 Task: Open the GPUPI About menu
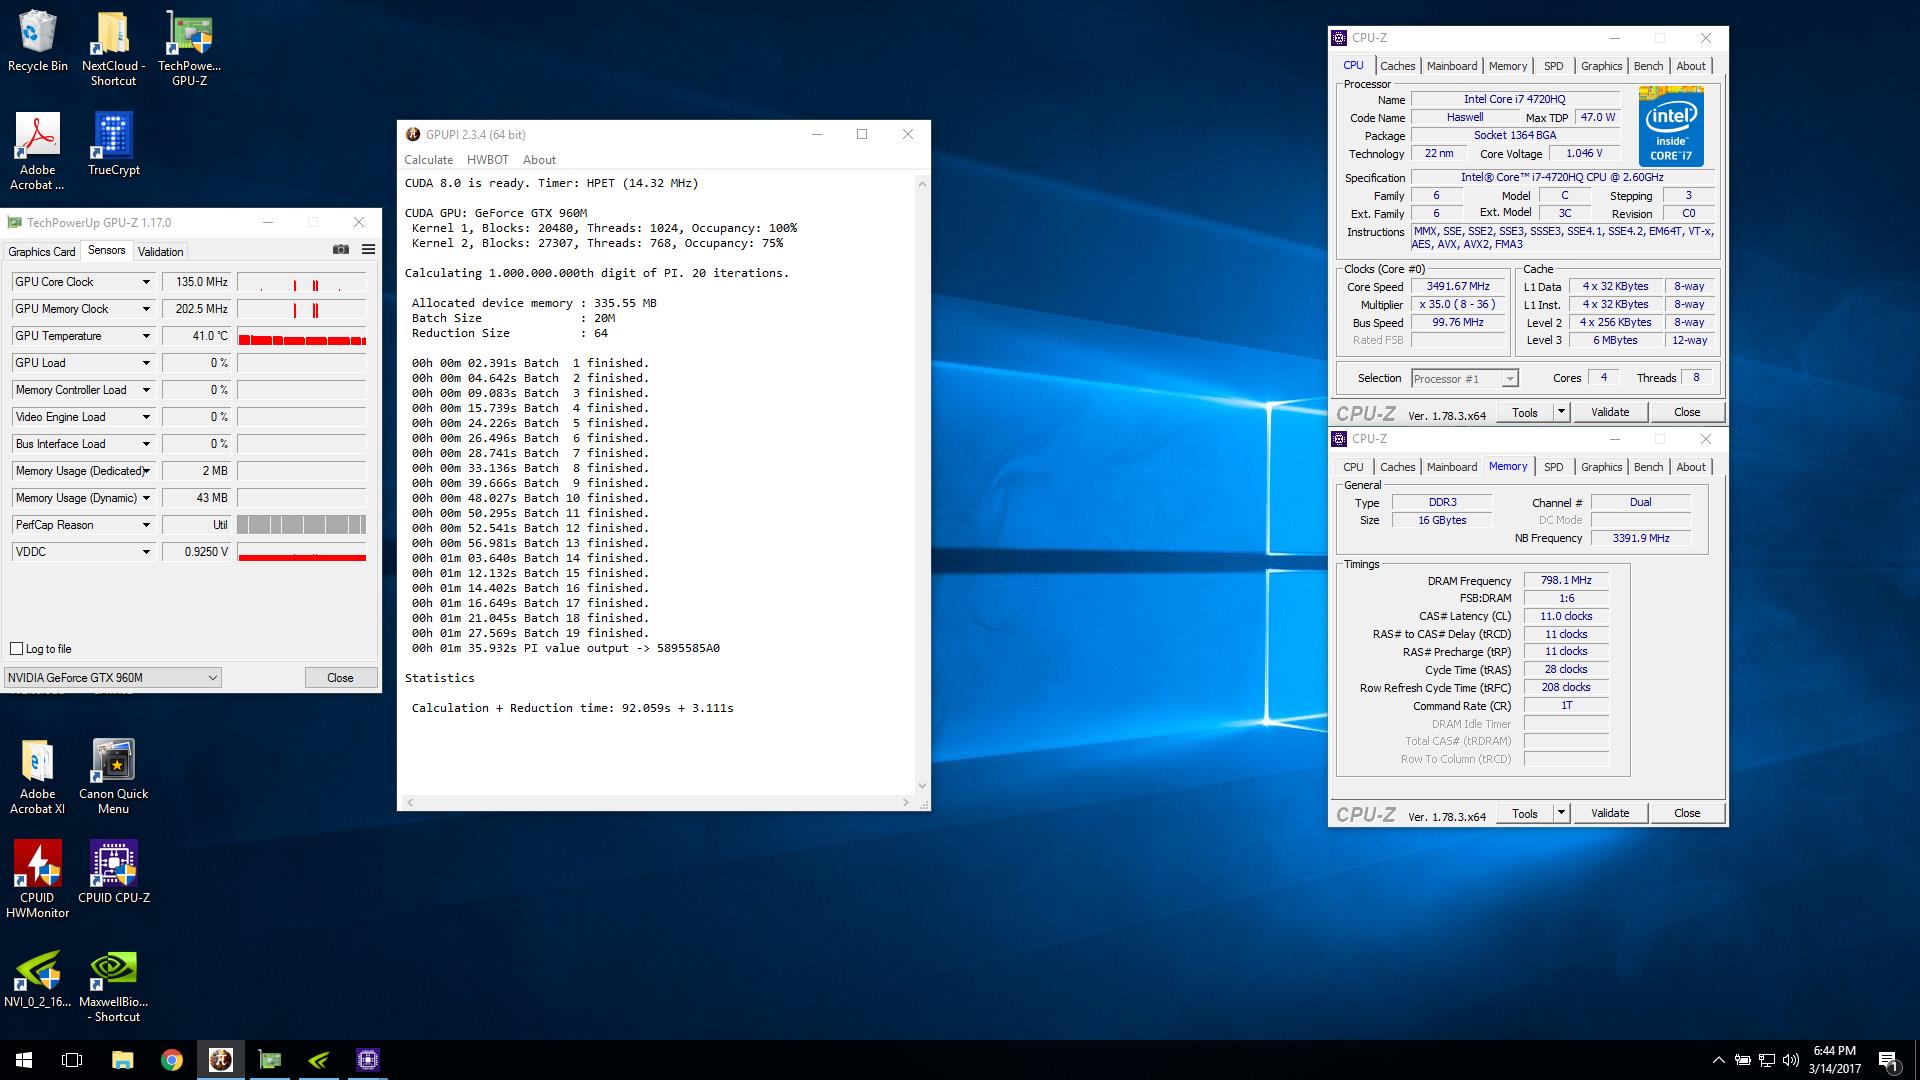click(x=539, y=160)
